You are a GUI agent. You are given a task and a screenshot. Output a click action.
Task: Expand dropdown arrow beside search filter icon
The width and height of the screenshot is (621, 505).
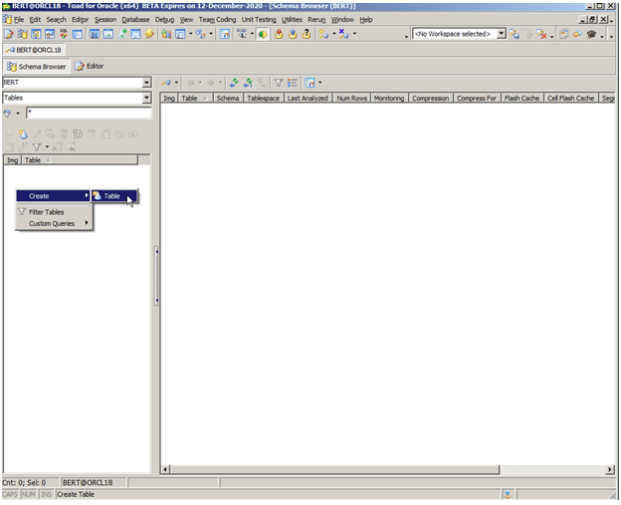pos(18,114)
